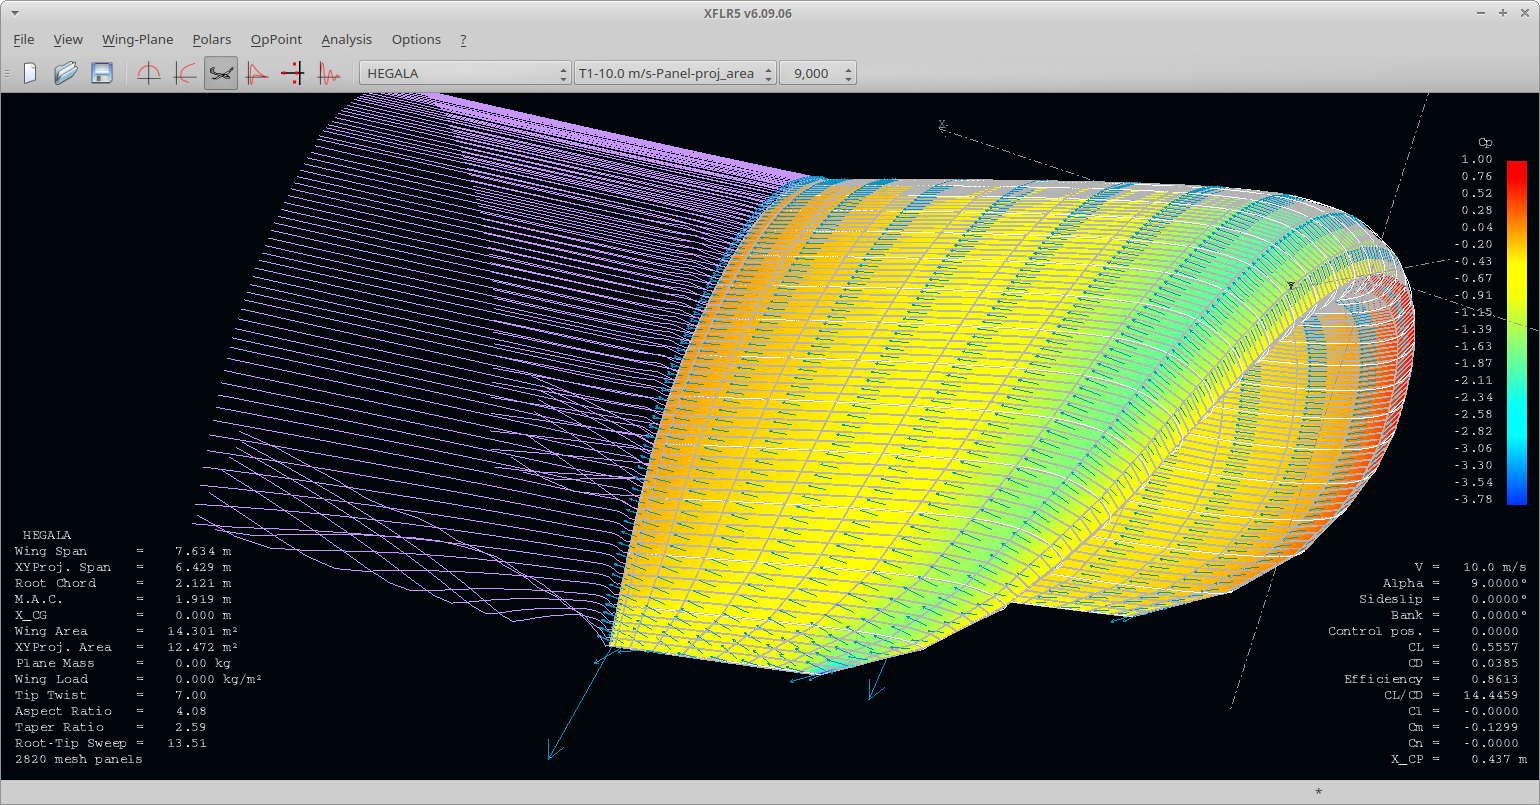Open the OpPoint menu
Image resolution: width=1540 pixels, height=805 pixels.
click(x=276, y=40)
